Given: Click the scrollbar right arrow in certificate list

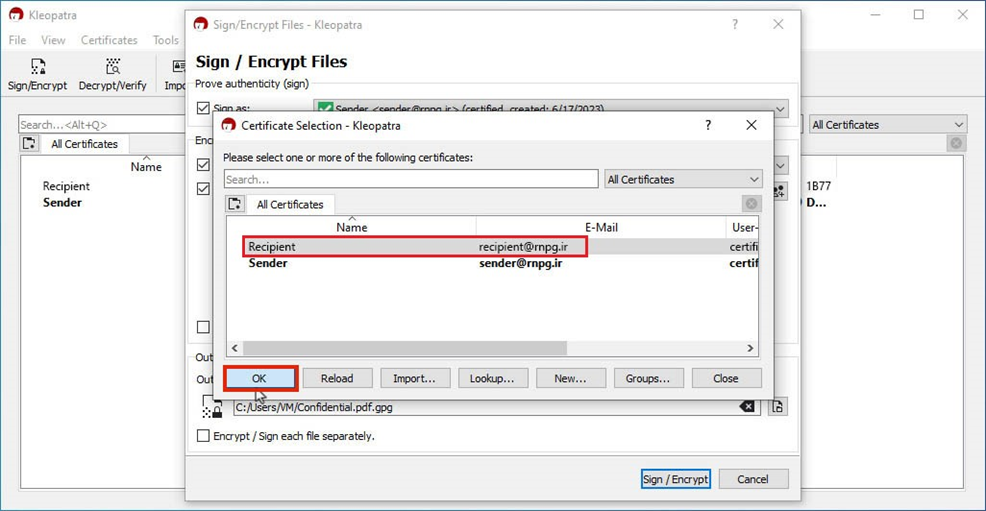Looking at the screenshot, I should tap(750, 348).
